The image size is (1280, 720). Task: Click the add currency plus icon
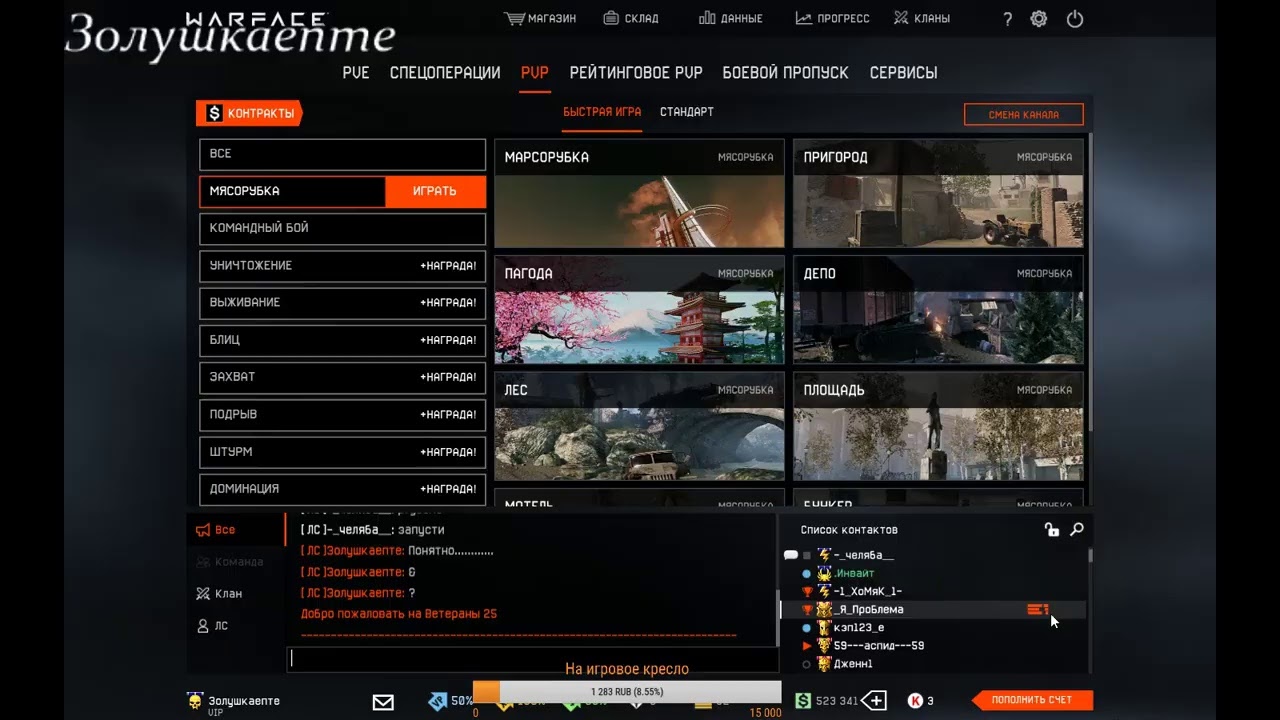coord(874,701)
